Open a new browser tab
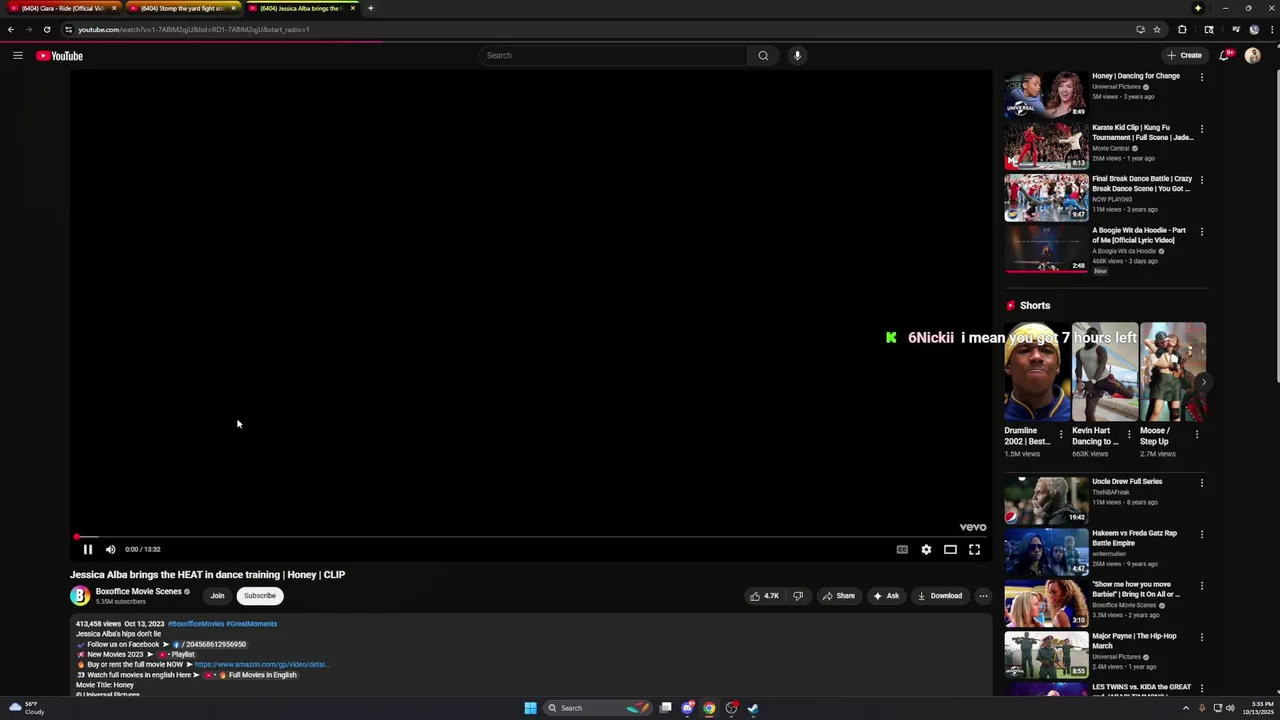Screen dimensions: 1280x720 tap(370, 8)
